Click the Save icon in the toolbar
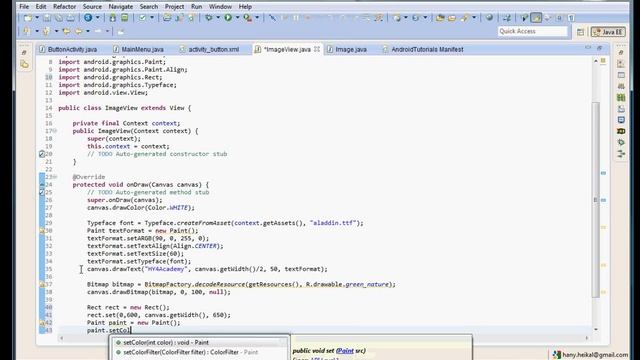 pos(47,18)
